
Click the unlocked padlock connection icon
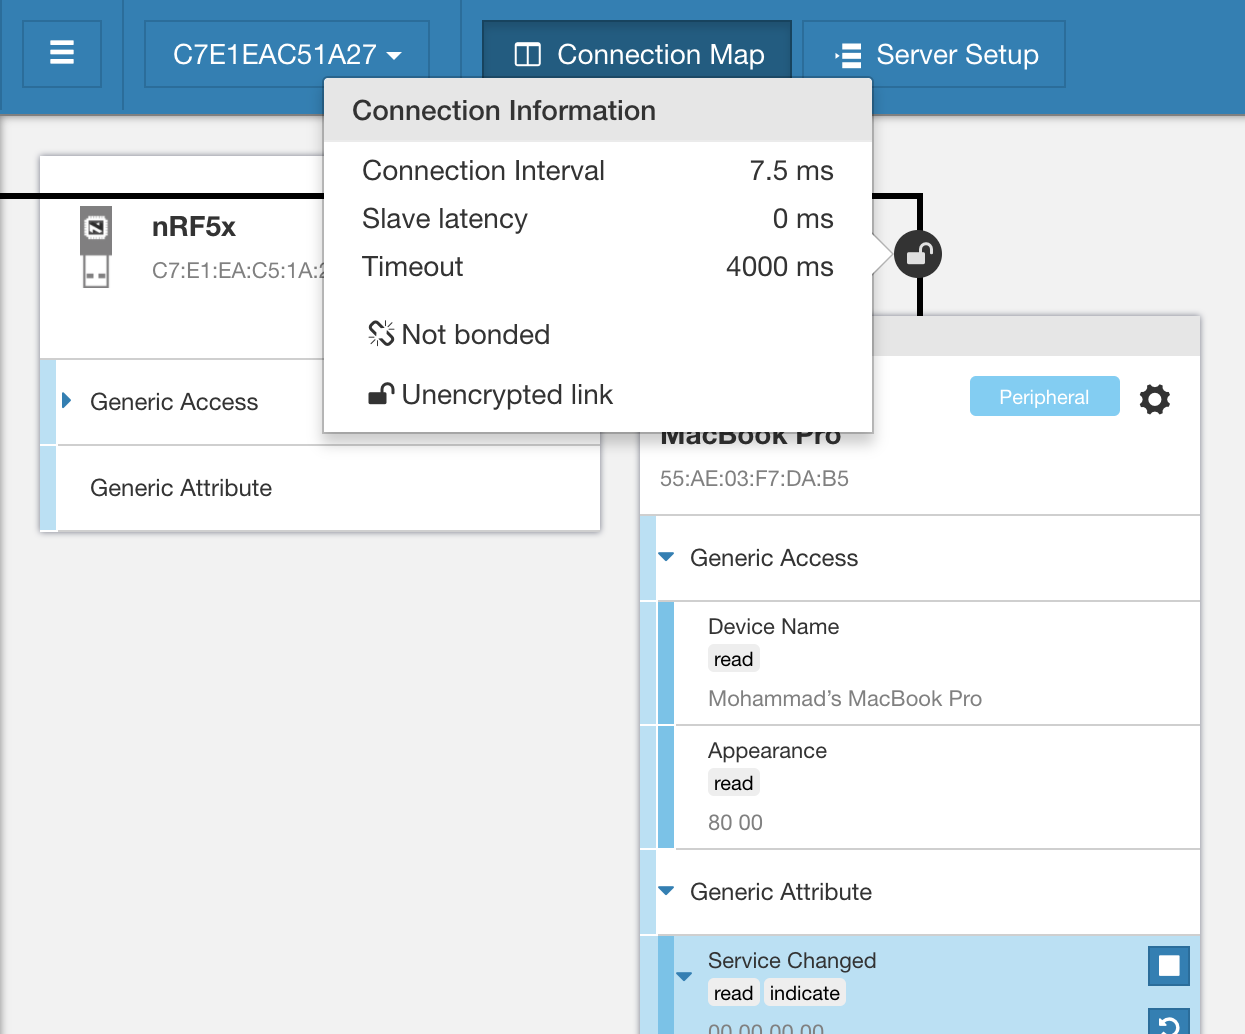point(917,255)
